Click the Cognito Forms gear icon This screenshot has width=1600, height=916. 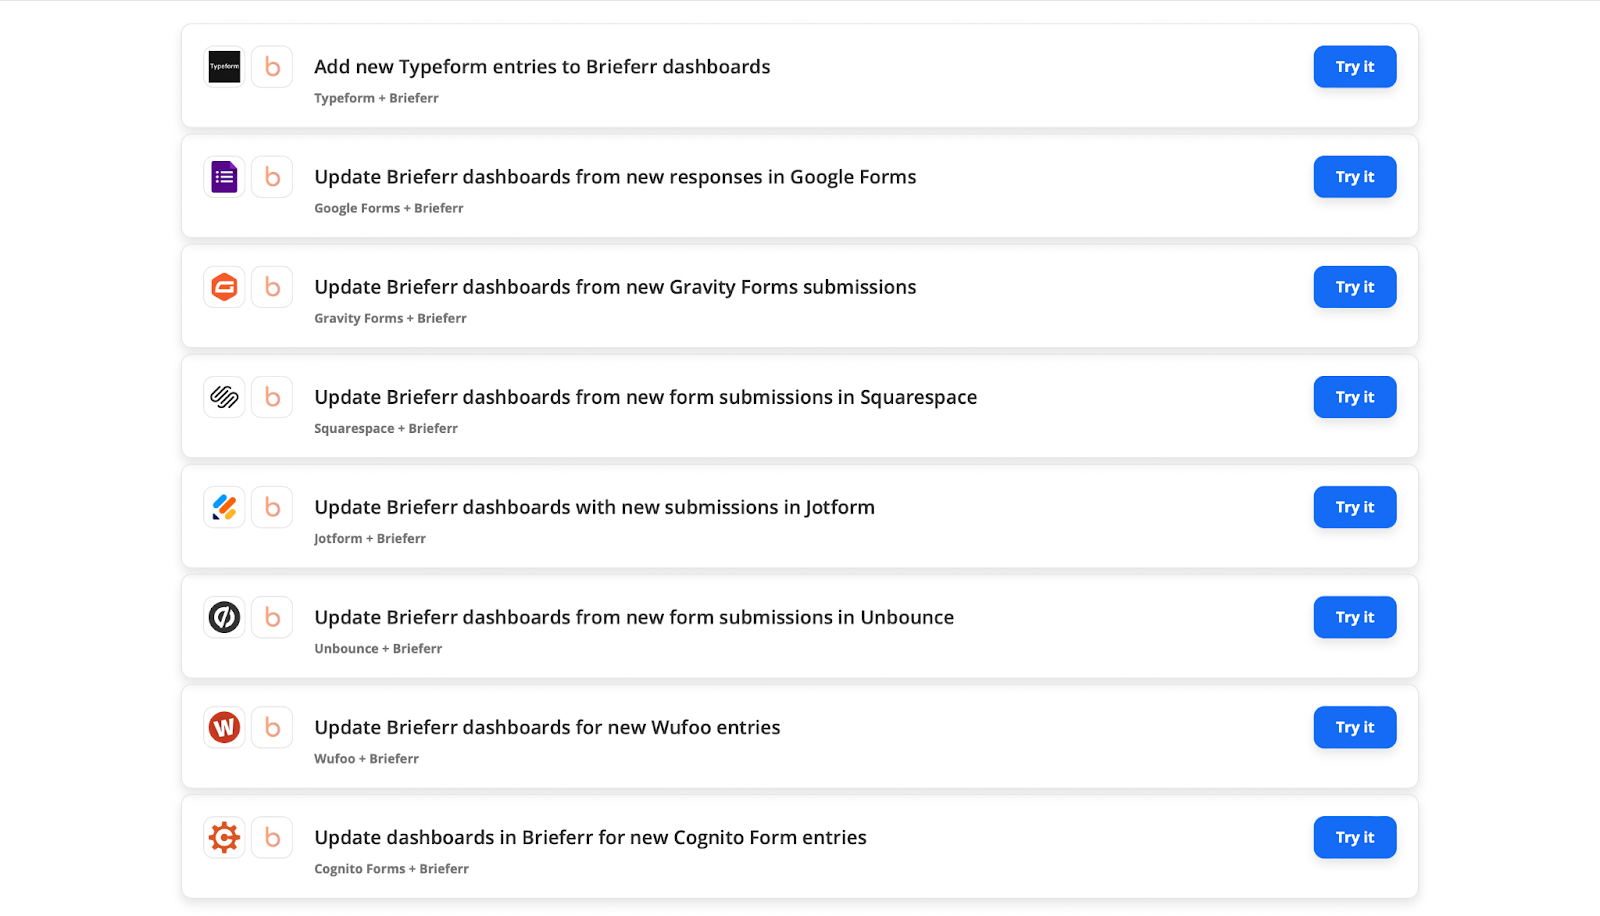(x=224, y=837)
